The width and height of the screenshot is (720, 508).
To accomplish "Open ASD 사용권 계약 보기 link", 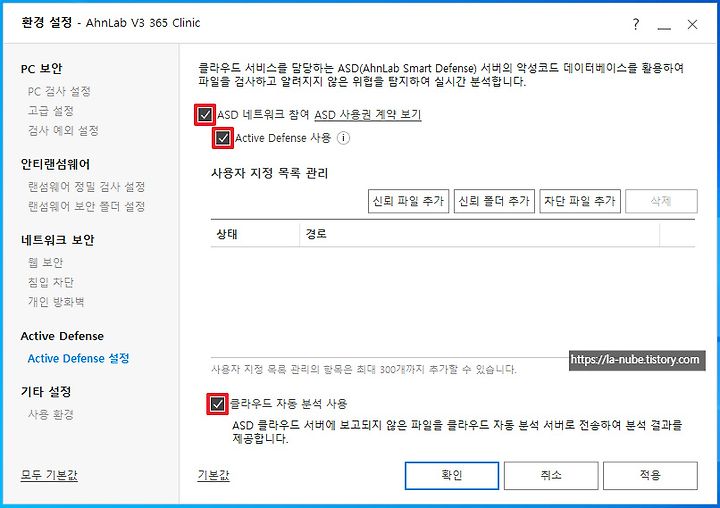I will (367, 114).
